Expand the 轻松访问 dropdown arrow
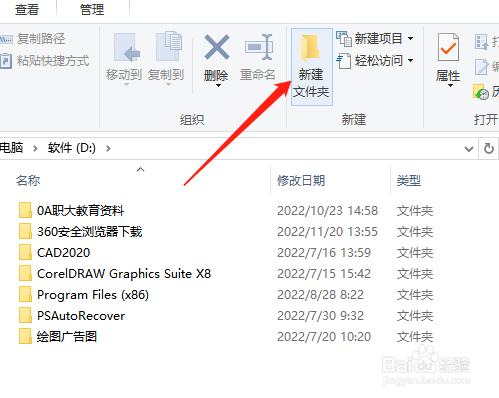Image resolution: width=499 pixels, height=398 pixels. click(411, 61)
